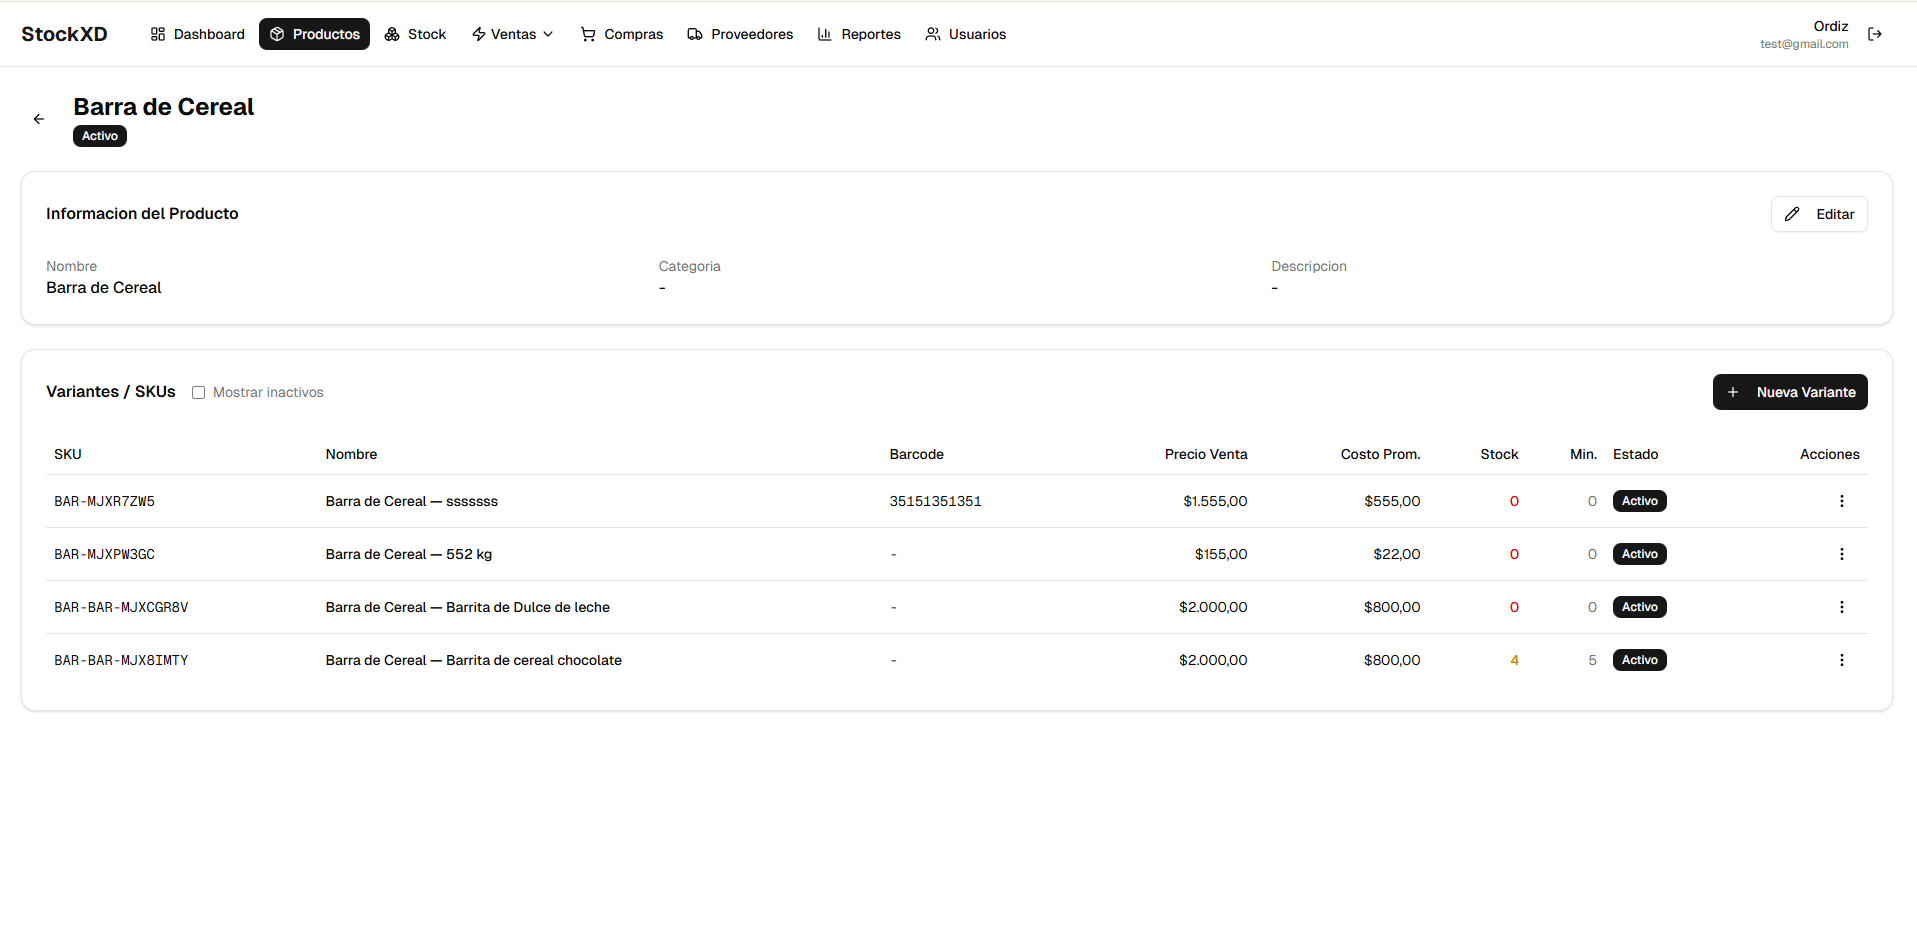Screen dimensions: 1917x950
Task: Go to Reportes section
Action: 859,34
